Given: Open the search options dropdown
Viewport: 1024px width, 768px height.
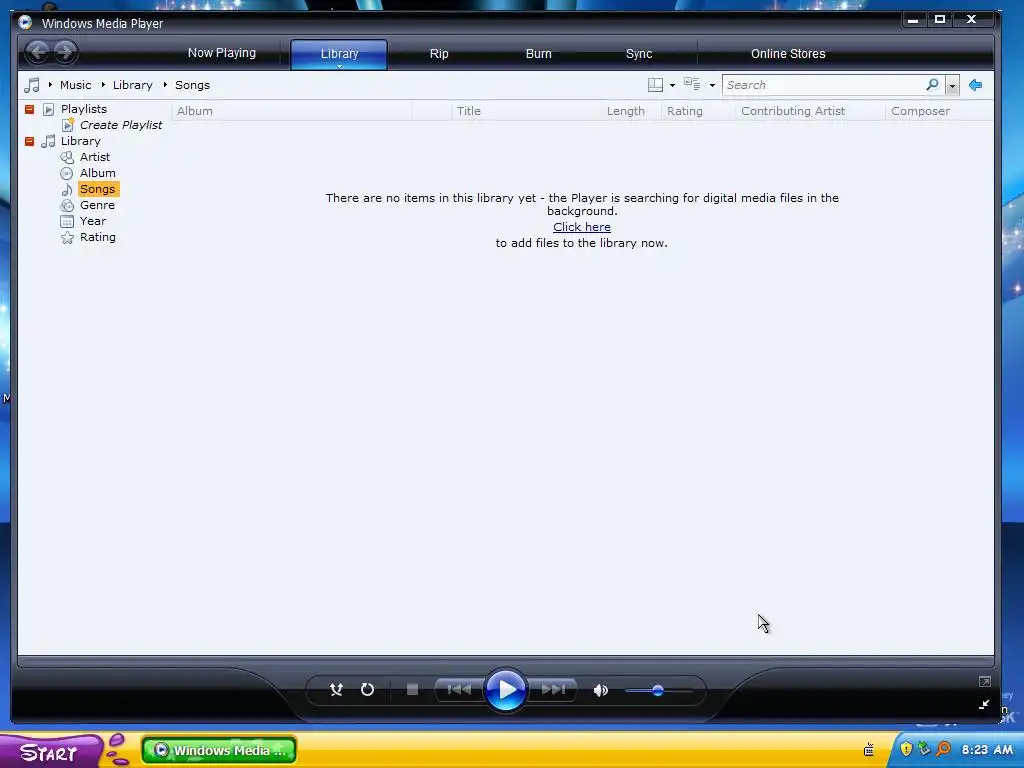Looking at the screenshot, I should [952, 86].
